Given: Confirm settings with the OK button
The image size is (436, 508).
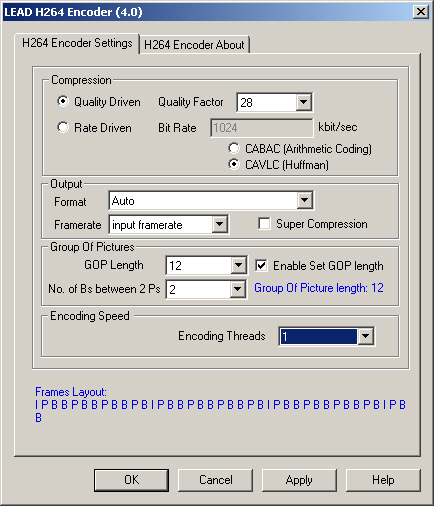Looking at the screenshot, I should [131, 480].
